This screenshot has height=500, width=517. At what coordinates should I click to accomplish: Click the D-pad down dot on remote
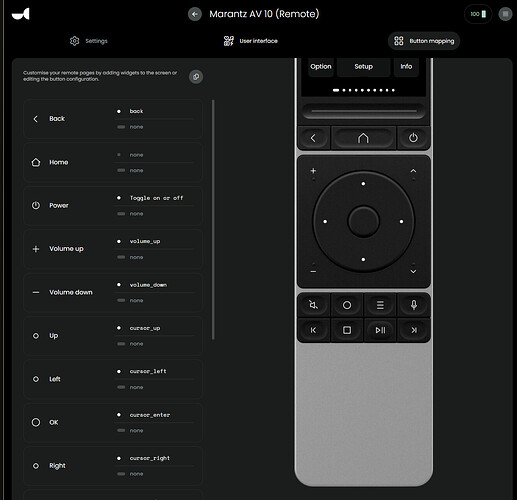pos(363,259)
